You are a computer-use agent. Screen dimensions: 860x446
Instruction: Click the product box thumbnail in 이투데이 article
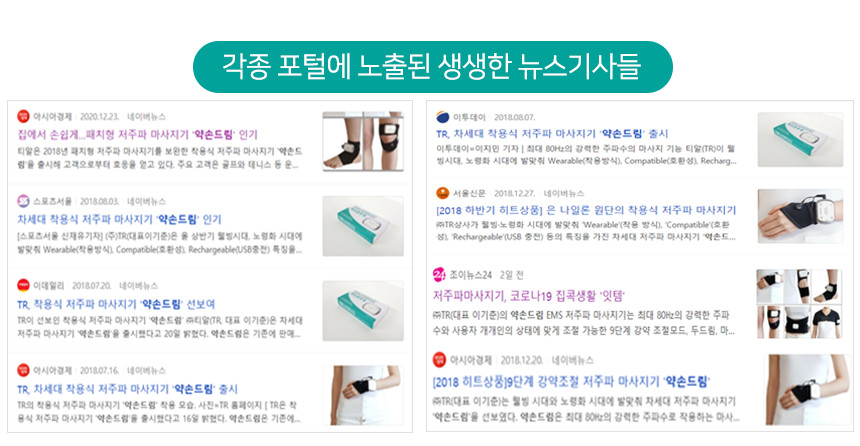click(800, 139)
